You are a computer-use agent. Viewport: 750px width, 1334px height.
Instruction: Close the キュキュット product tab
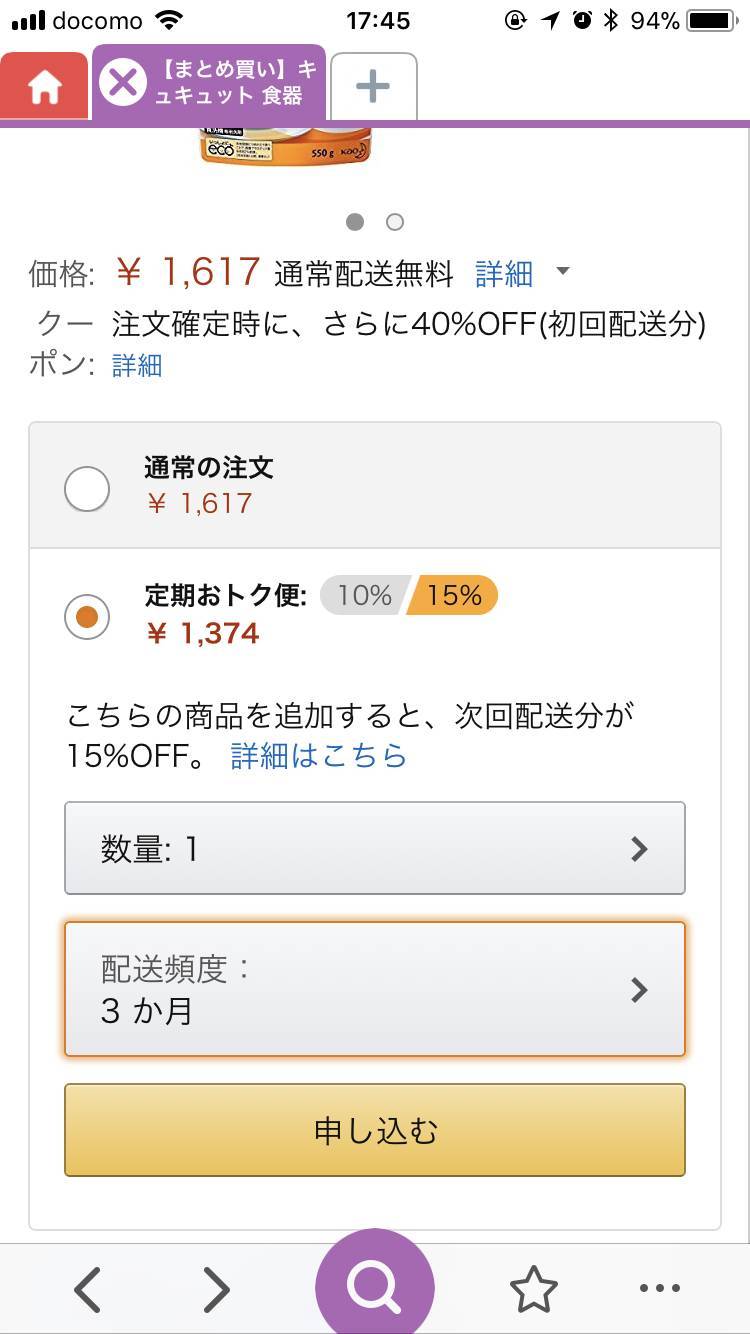(123, 82)
